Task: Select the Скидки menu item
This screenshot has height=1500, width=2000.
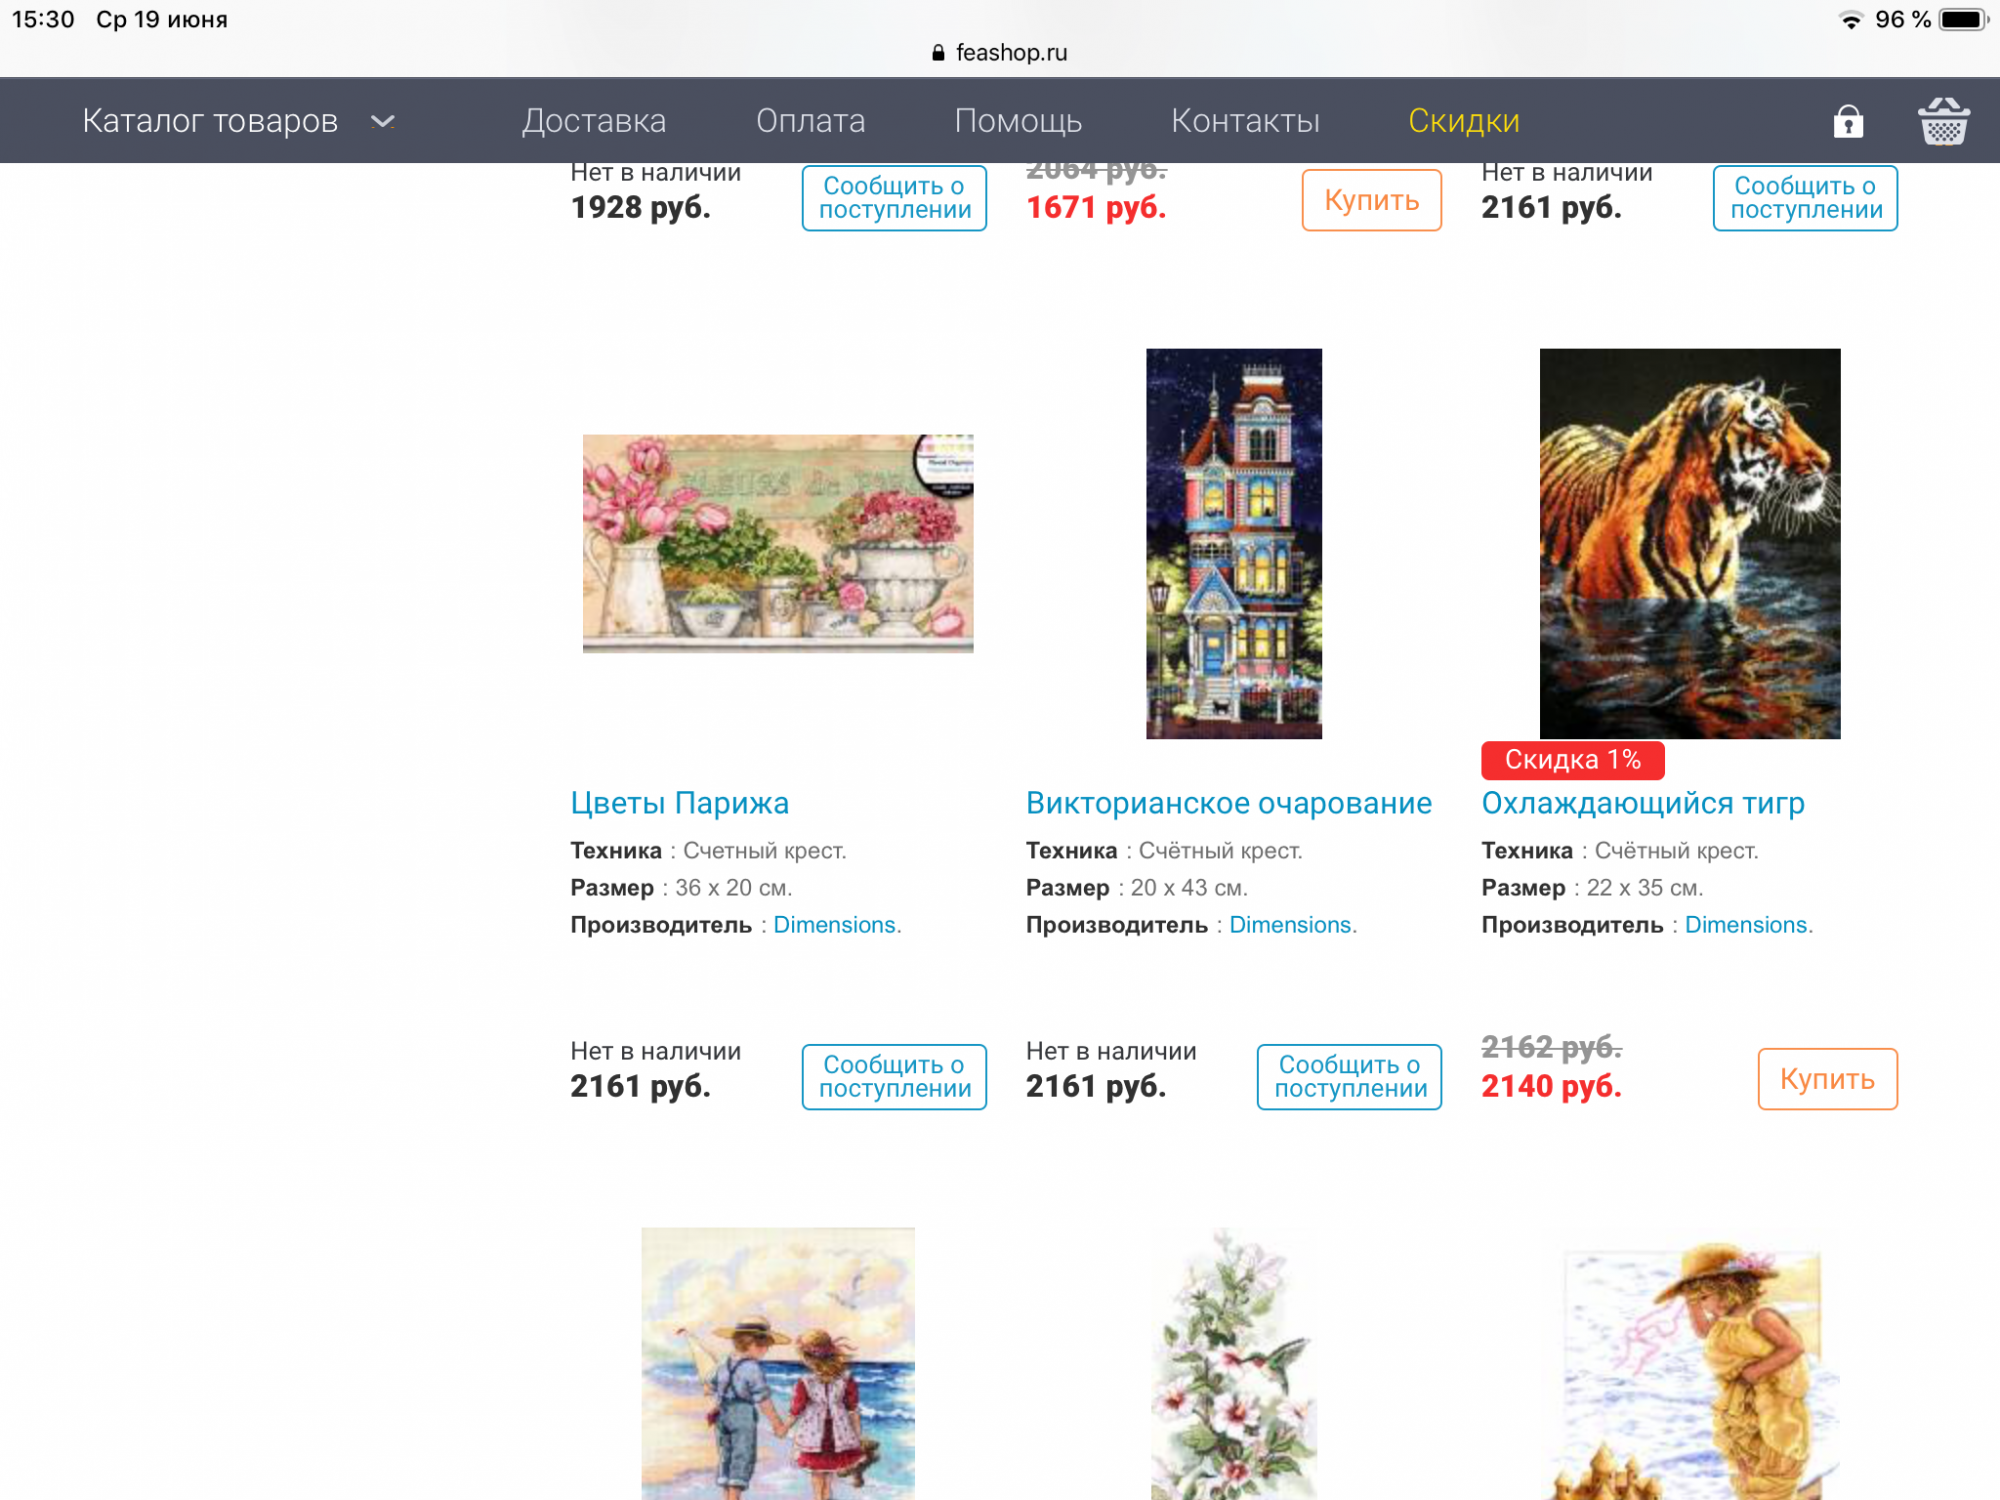Action: point(1464,121)
